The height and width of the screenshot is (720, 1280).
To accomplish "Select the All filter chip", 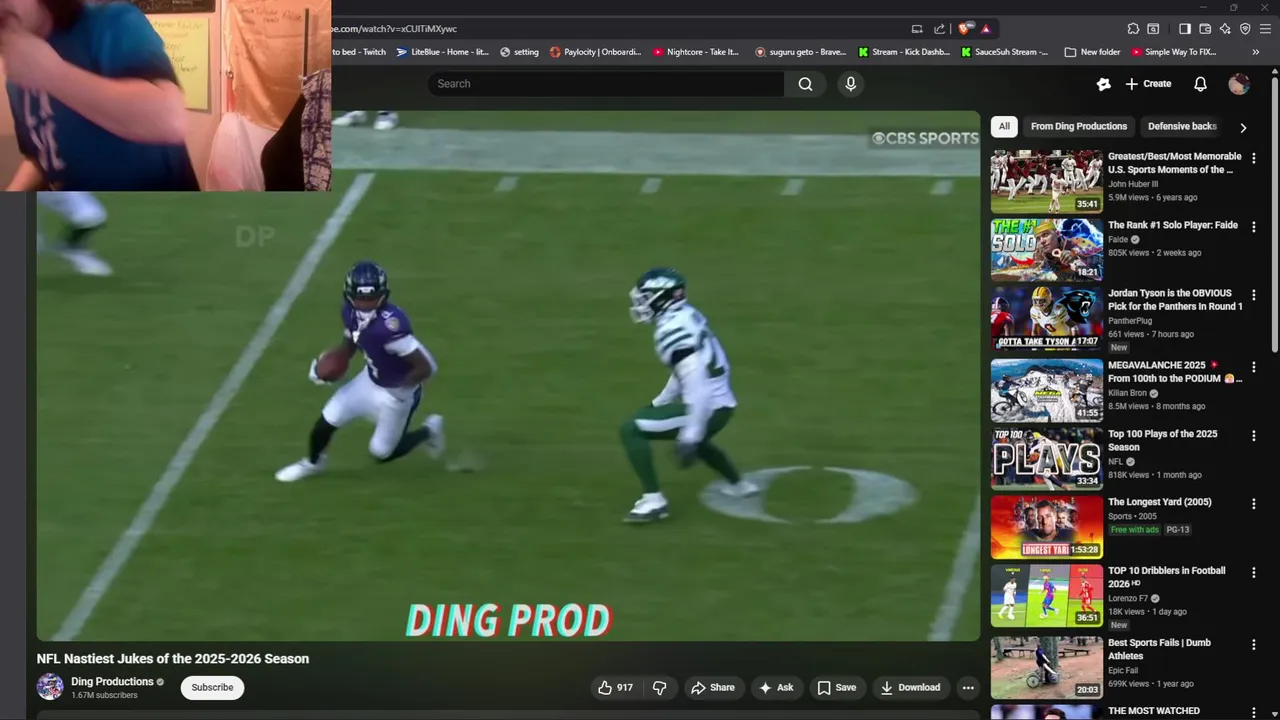I will point(1004,126).
